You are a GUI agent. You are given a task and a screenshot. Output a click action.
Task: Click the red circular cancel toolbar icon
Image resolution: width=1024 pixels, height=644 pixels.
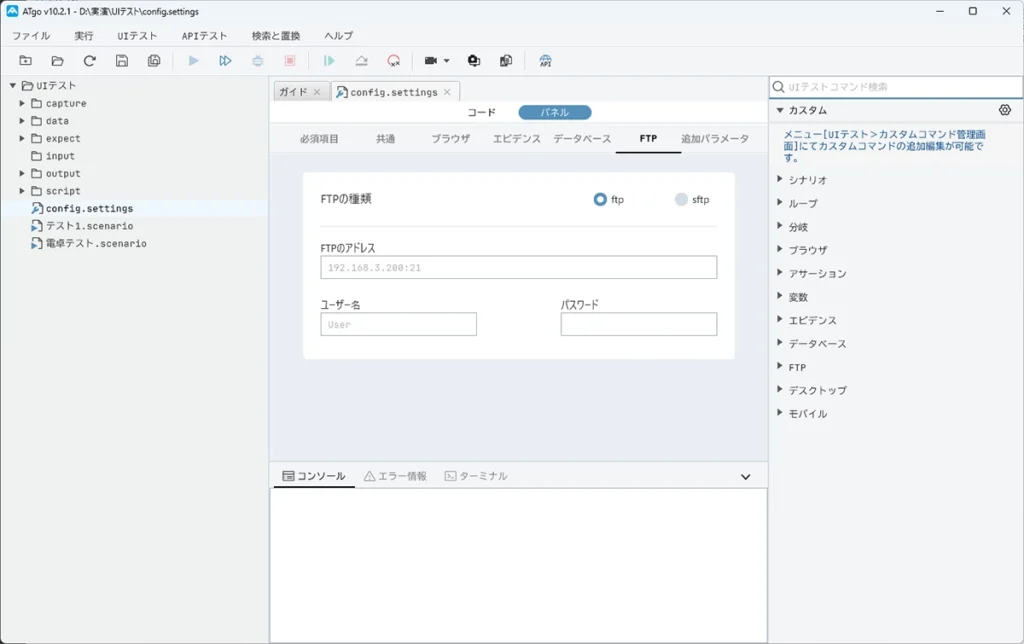[x=393, y=61]
